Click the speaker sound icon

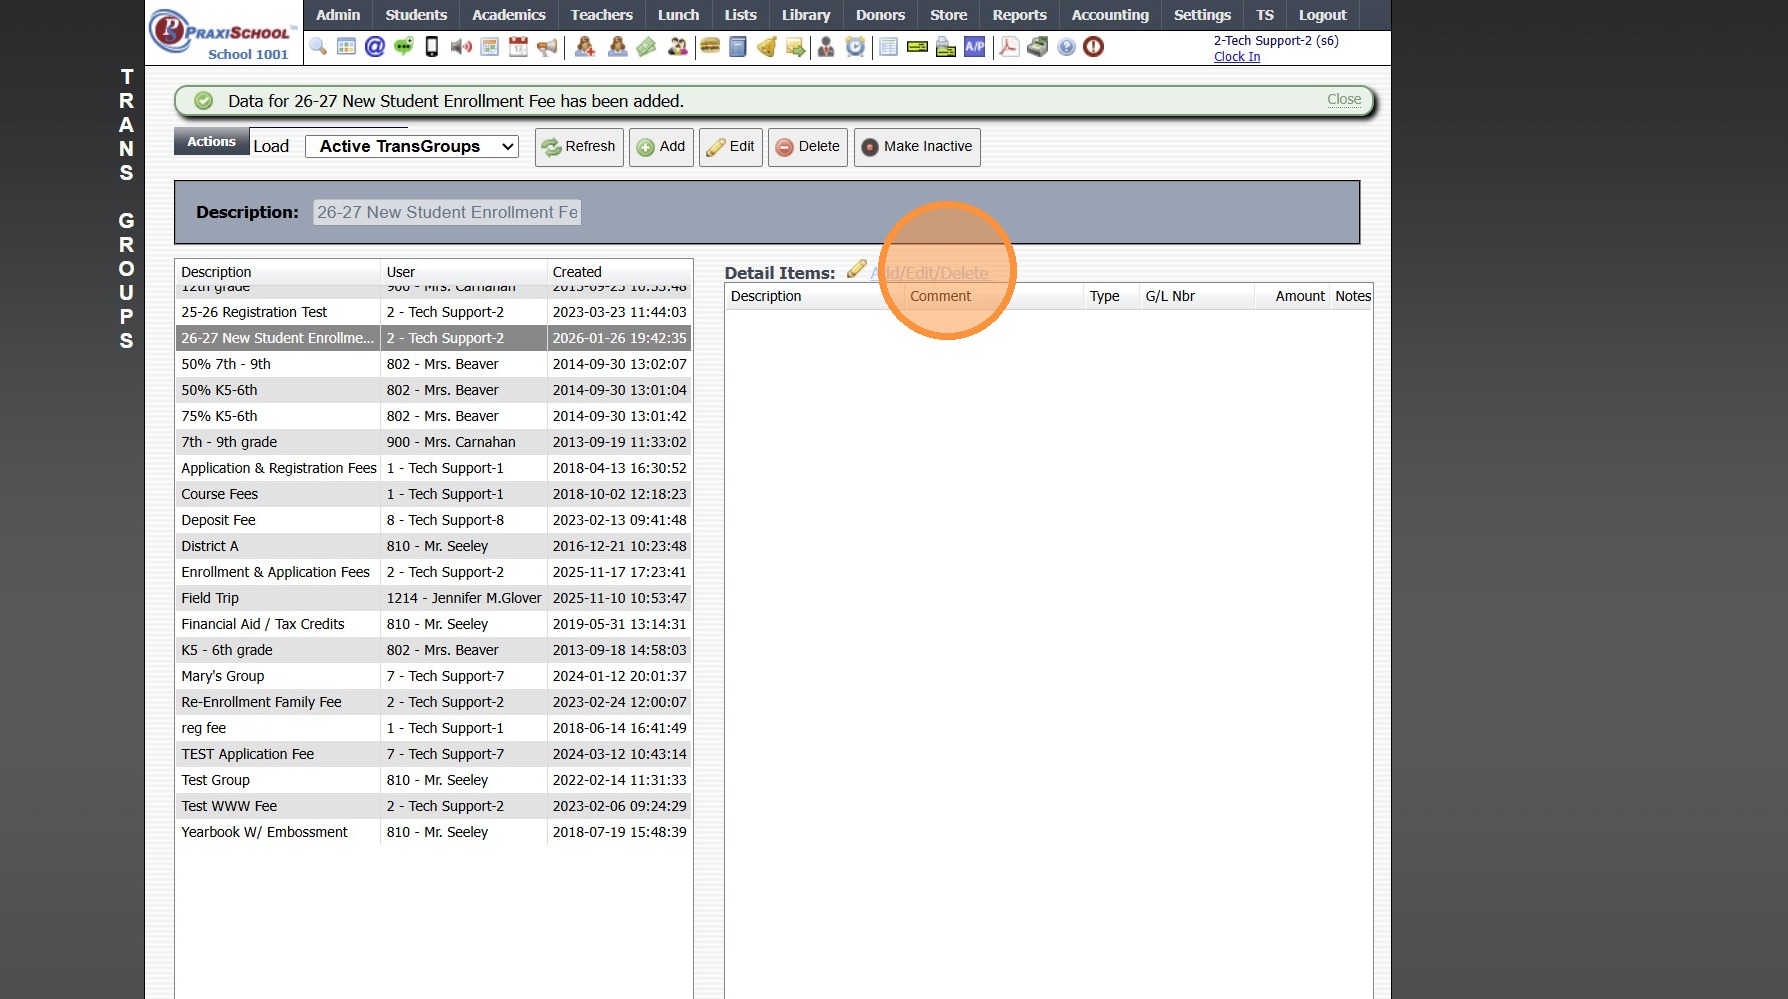pos(461,47)
